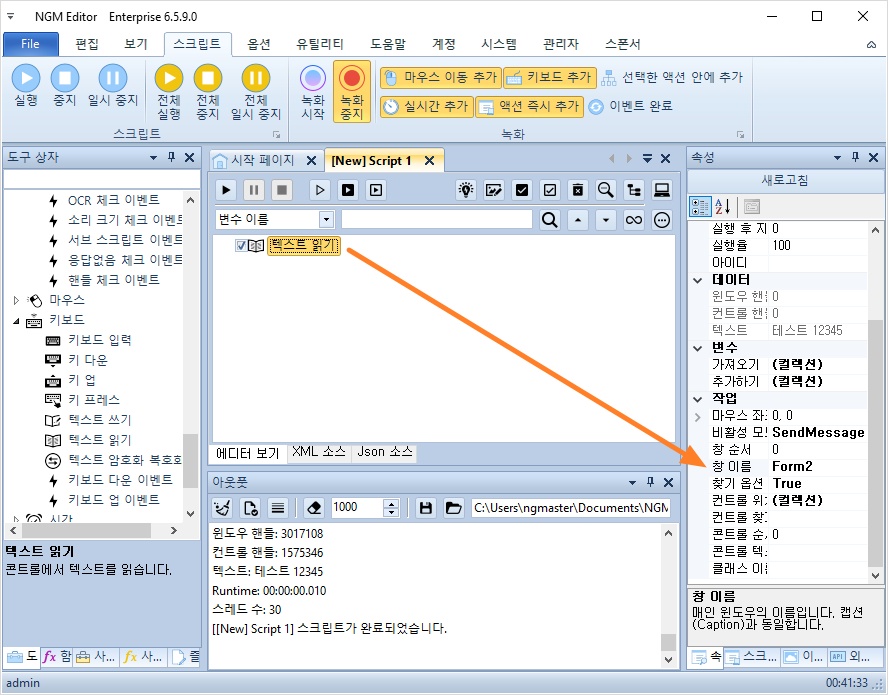888x695 pixels.
Task: Increase the output line count 1000 stepper
Action: (x=391, y=503)
